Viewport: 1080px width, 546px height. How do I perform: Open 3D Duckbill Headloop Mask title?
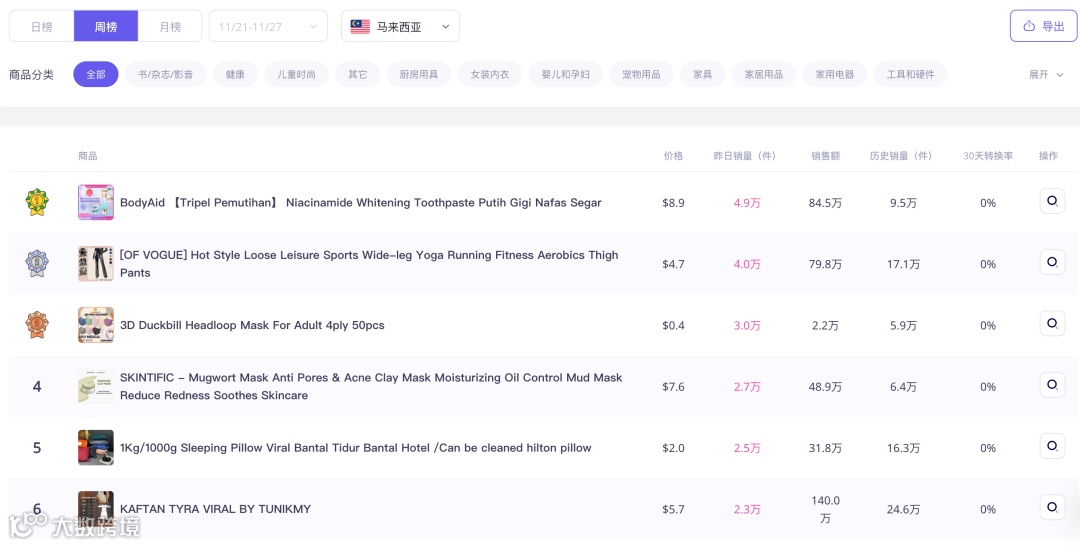[252, 325]
